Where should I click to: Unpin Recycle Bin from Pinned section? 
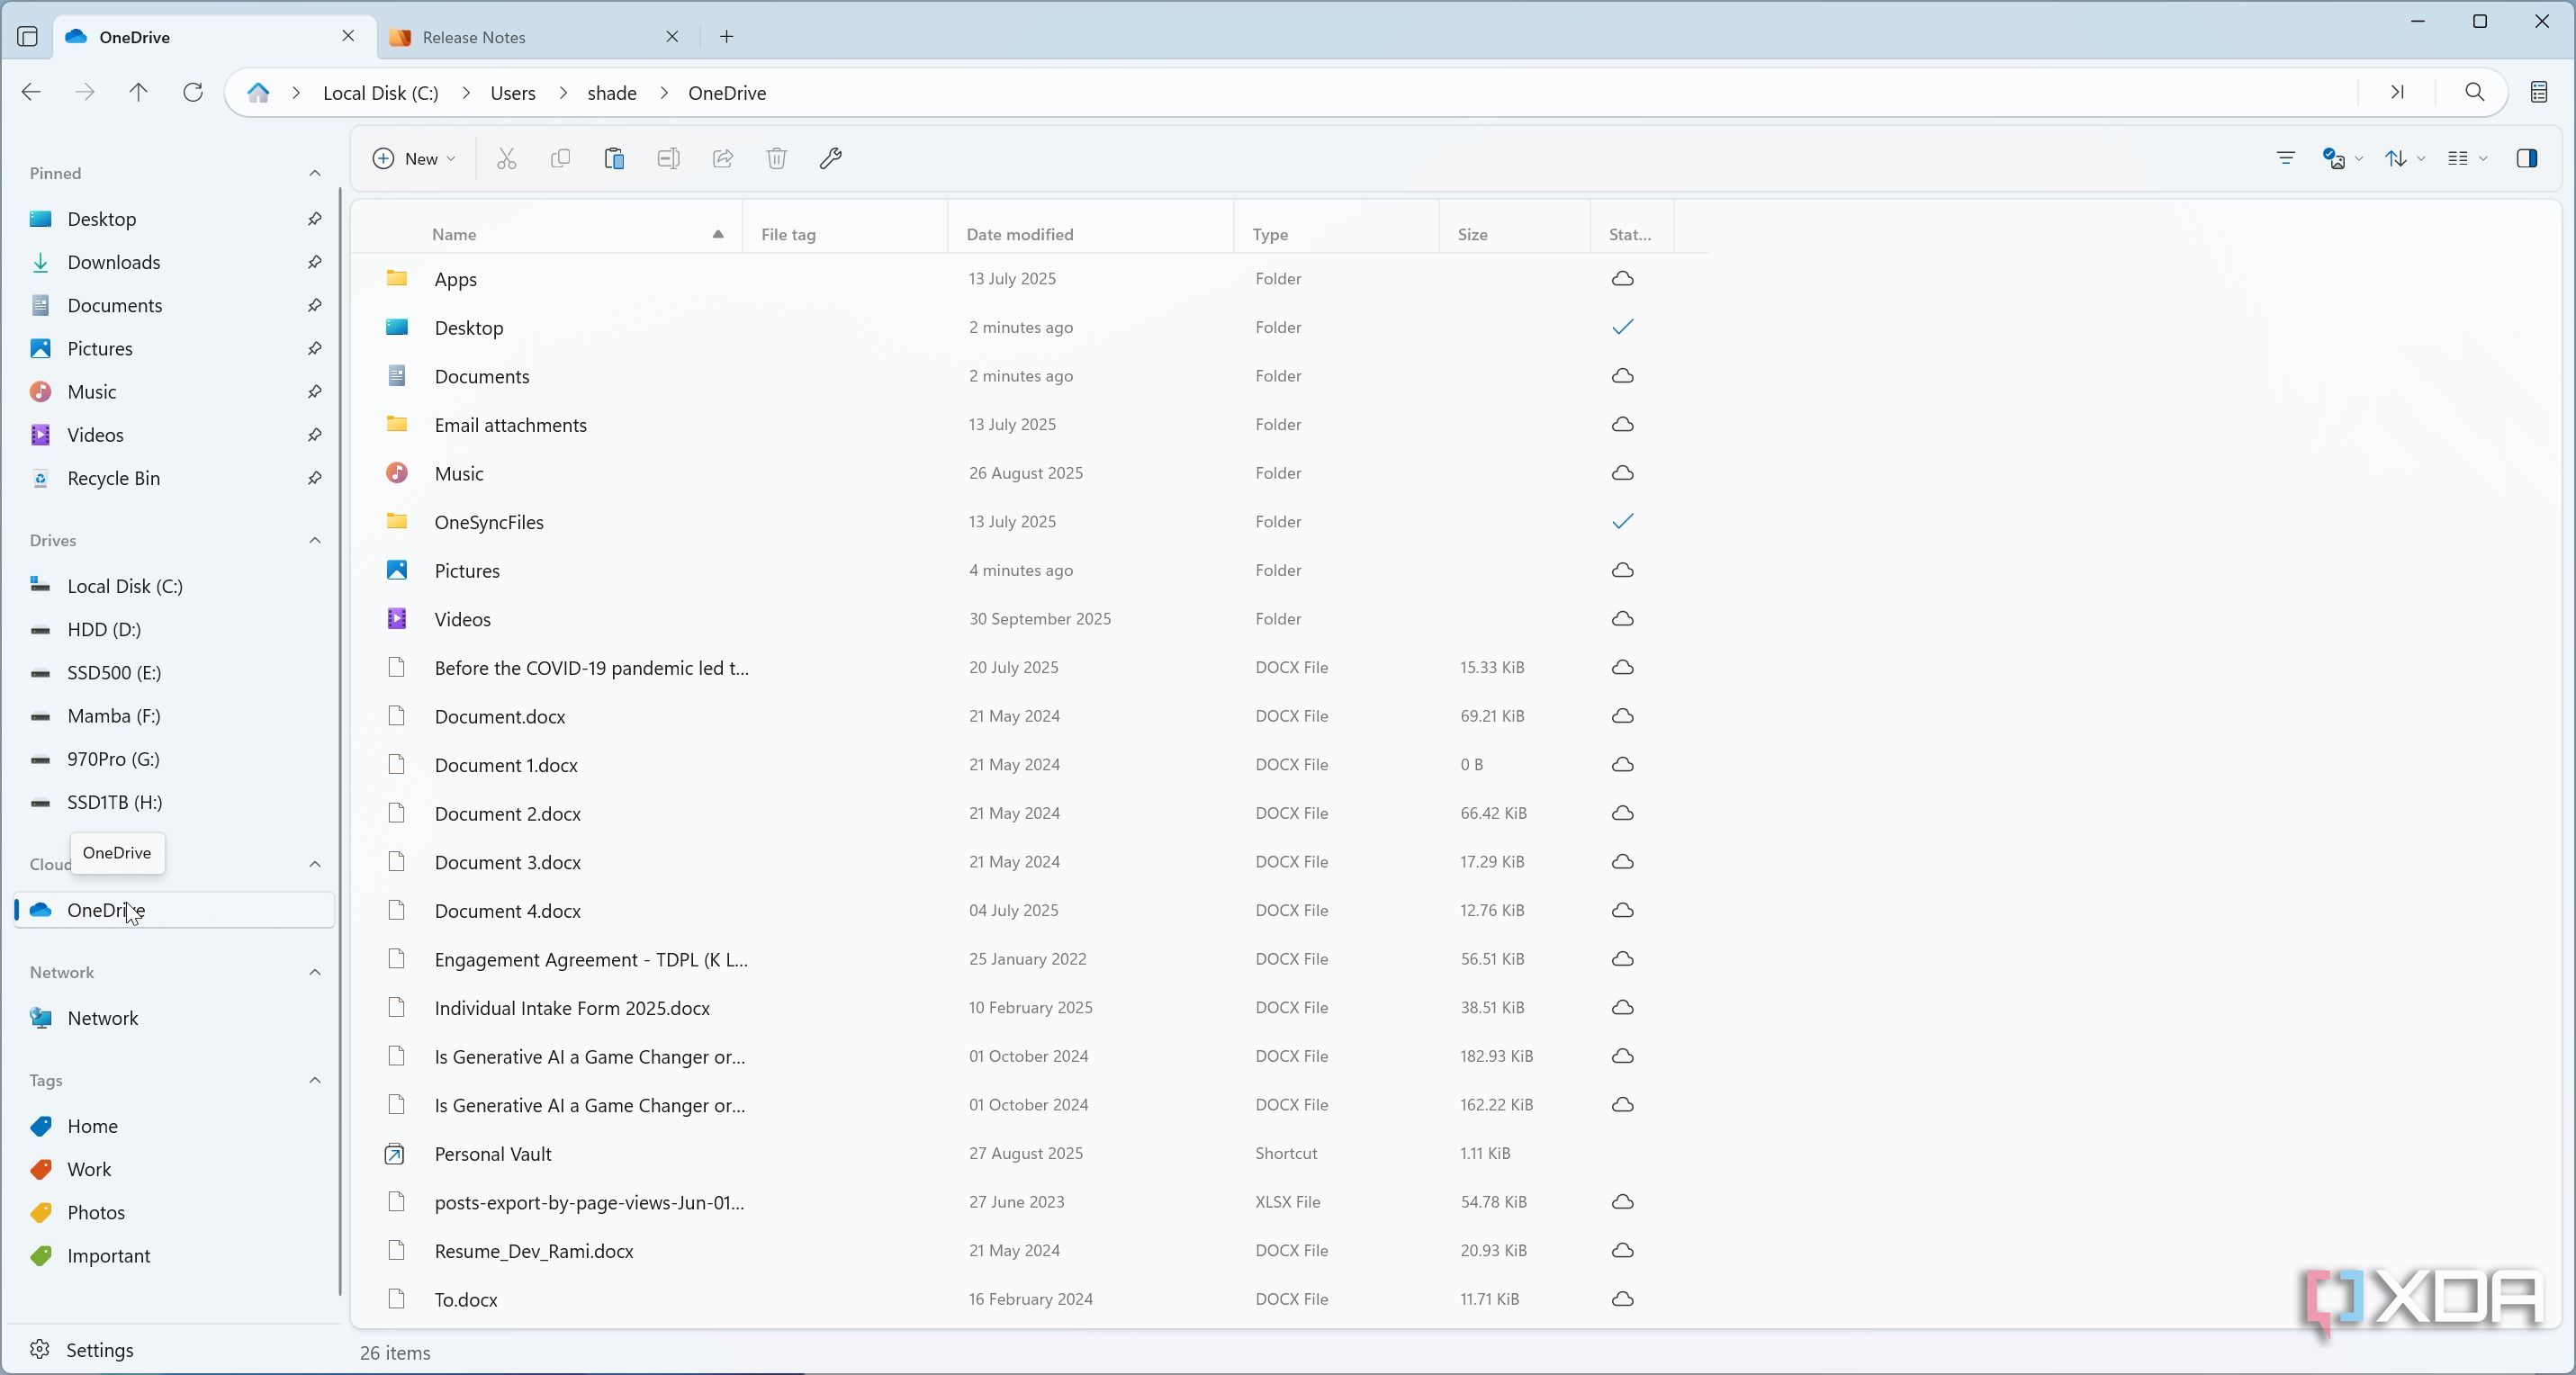314,478
